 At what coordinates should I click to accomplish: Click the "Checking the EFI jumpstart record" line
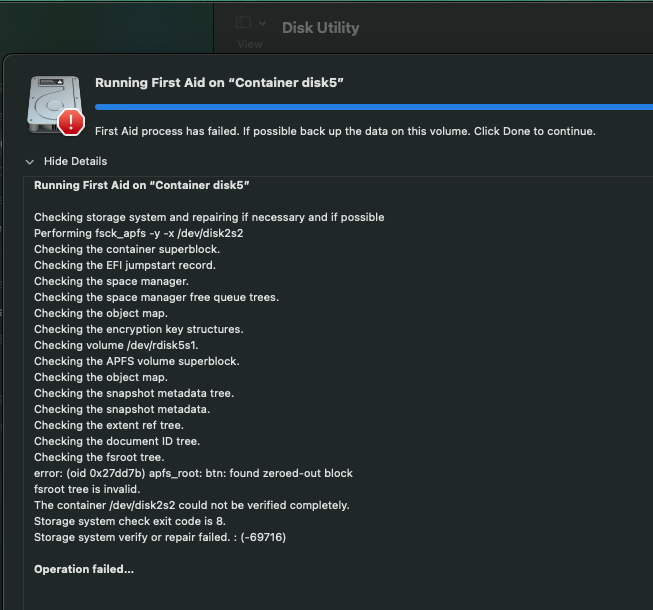coord(124,265)
